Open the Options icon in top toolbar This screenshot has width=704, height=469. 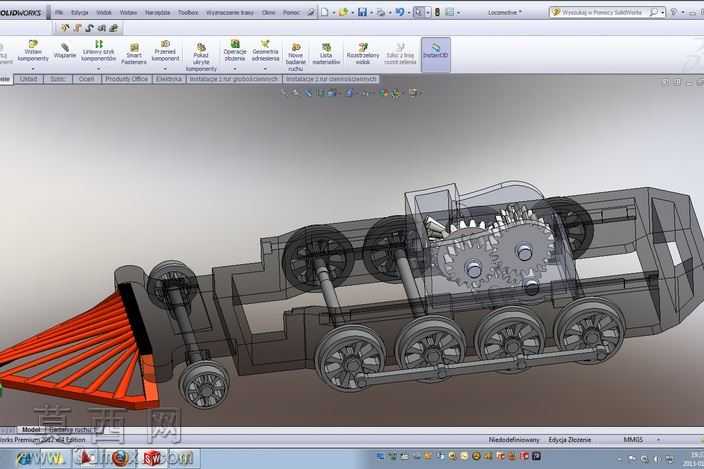(449, 13)
